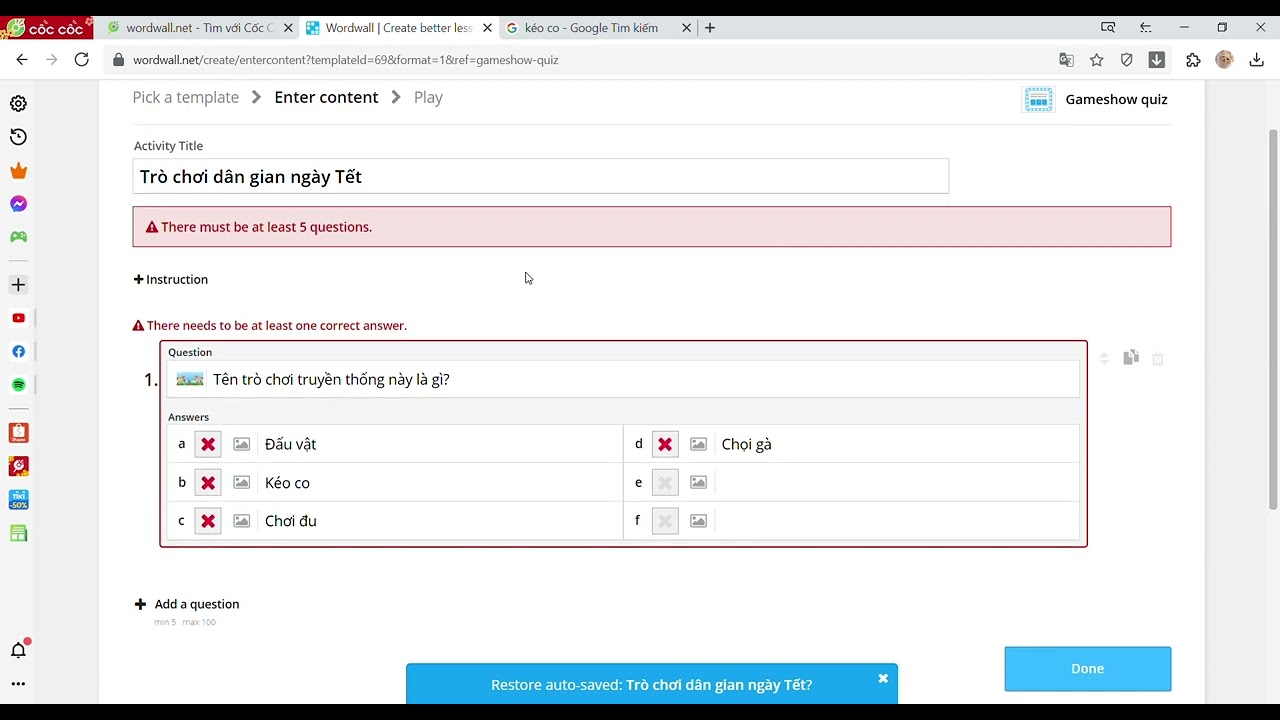Open Facebook shortcut in sidebar
Screen dimensions: 1280x720
point(18,351)
